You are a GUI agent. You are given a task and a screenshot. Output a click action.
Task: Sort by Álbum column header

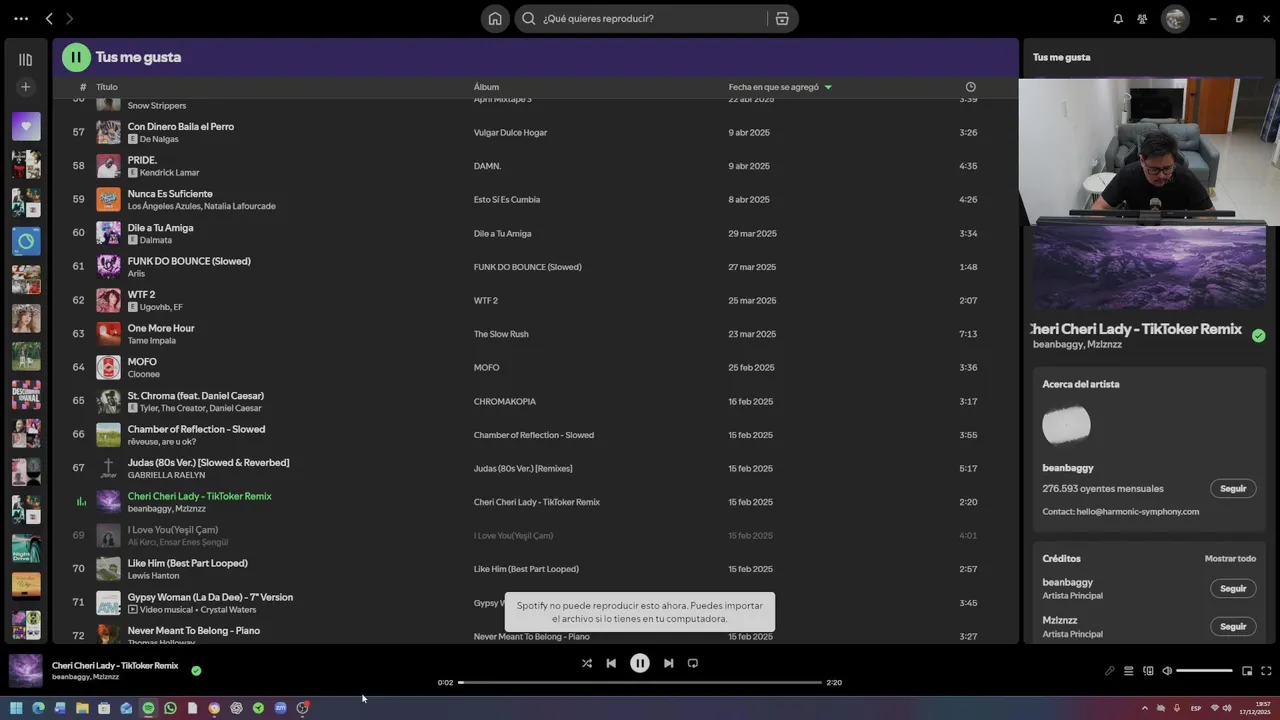(486, 87)
